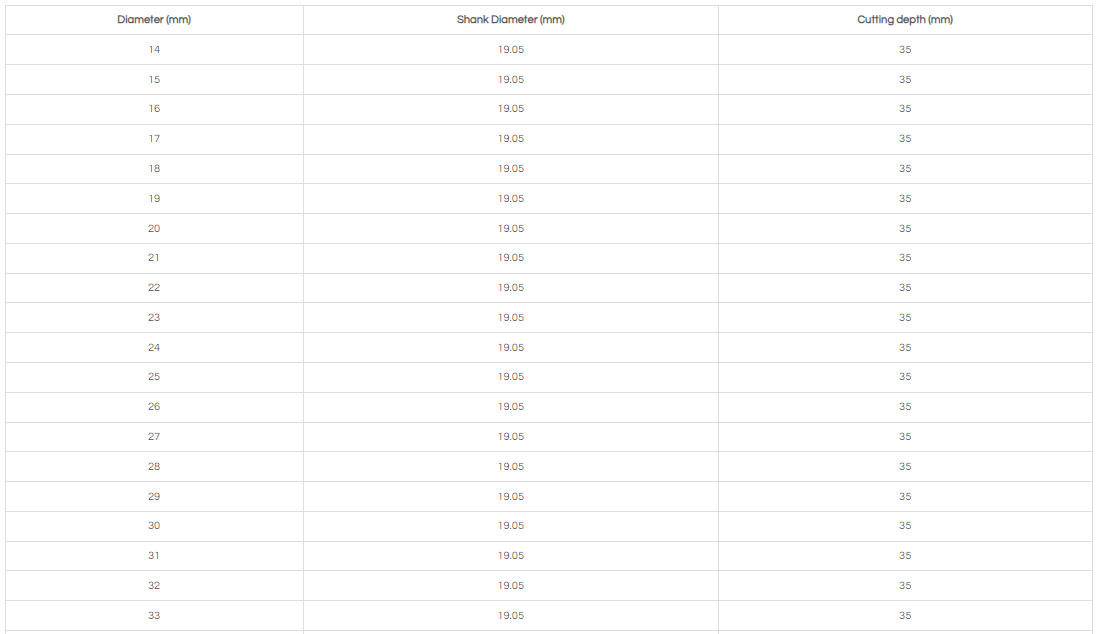Image resolution: width=1100 pixels, height=634 pixels.
Task: Pick the diameter 25 cell
Action: coord(154,377)
